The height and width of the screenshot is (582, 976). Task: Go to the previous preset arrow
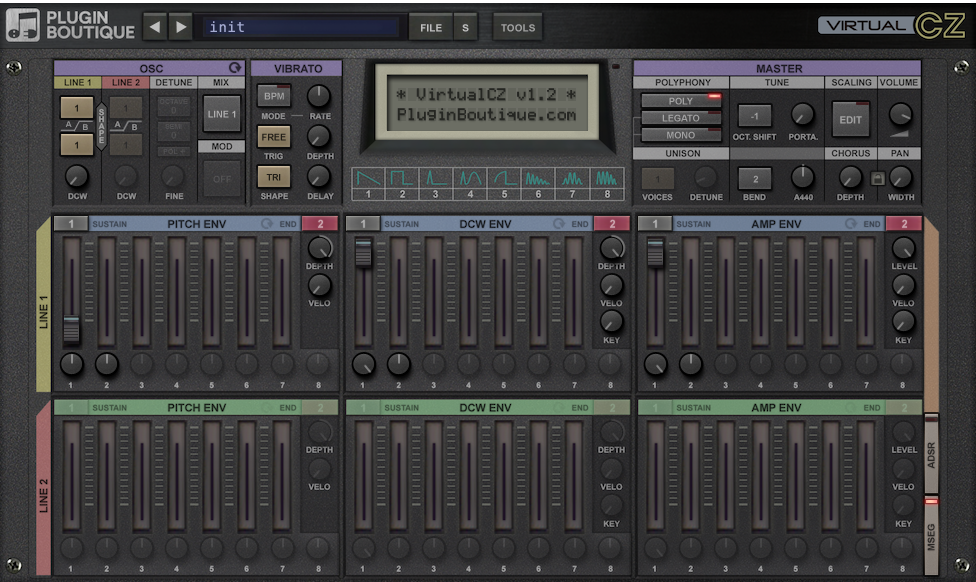pyautogui.click(x=155, y=27)
